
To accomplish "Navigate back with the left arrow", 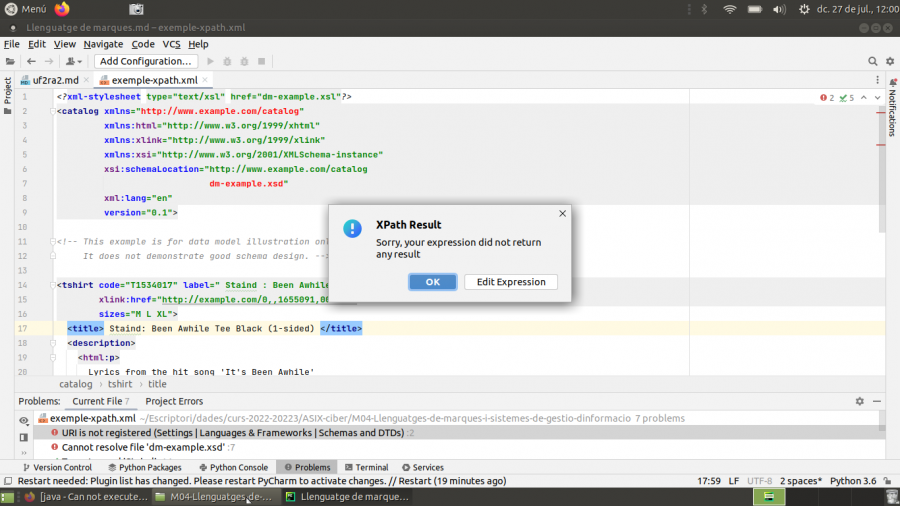I will pos(31,61).
